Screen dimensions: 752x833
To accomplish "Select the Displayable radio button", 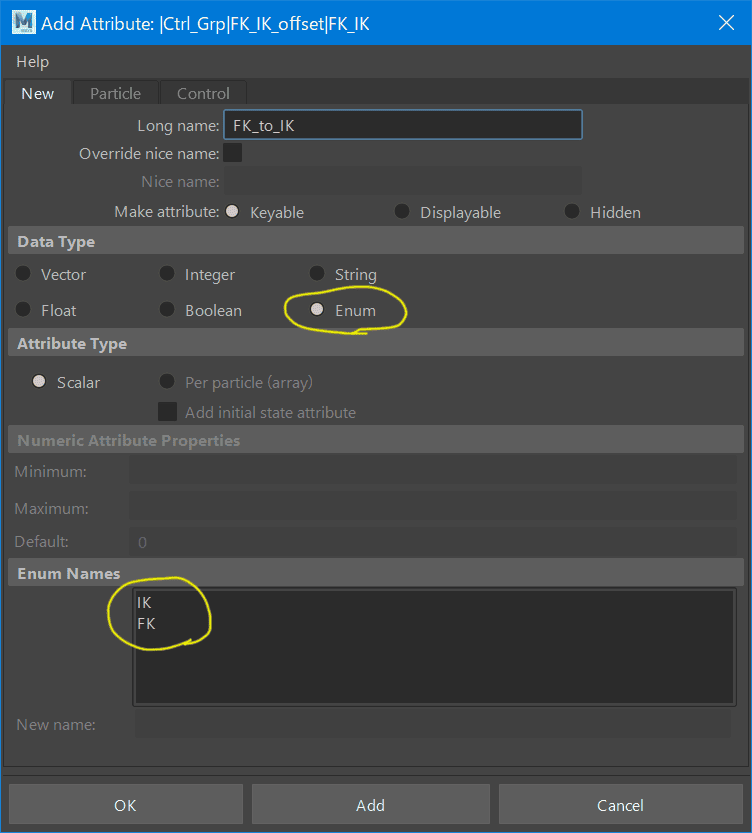I will point(402,211).
